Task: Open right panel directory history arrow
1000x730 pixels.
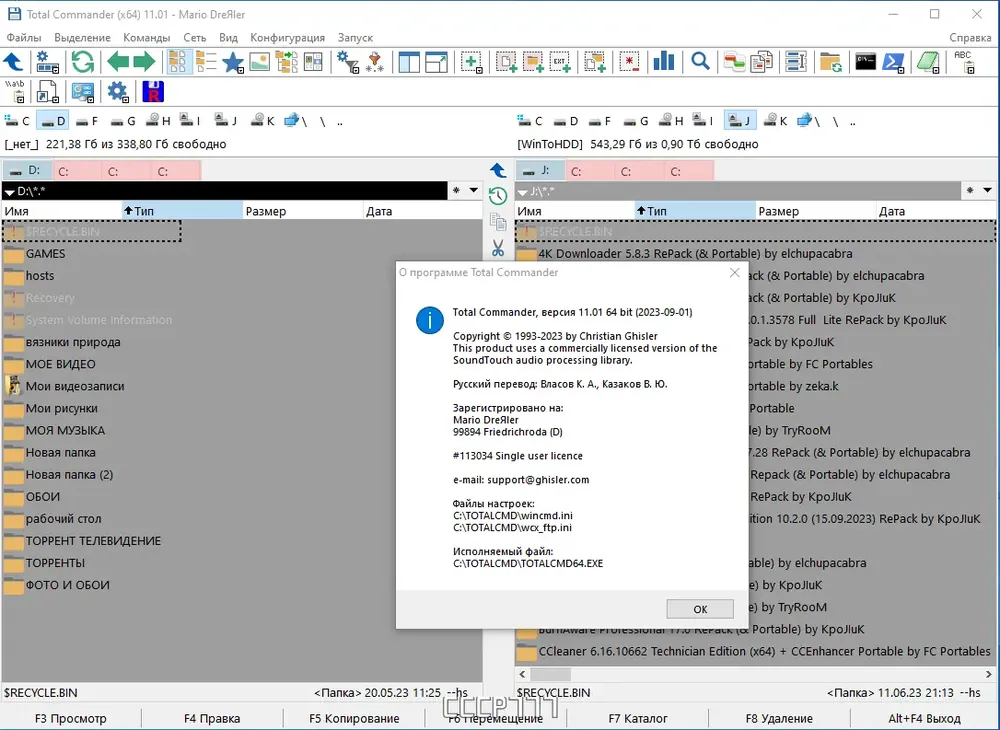Action: 987,190
